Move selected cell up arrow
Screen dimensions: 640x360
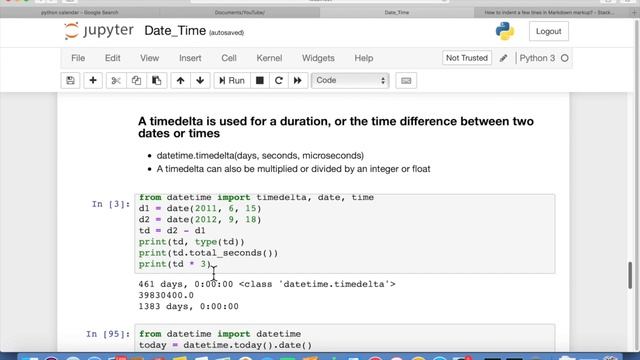[180, 80]
